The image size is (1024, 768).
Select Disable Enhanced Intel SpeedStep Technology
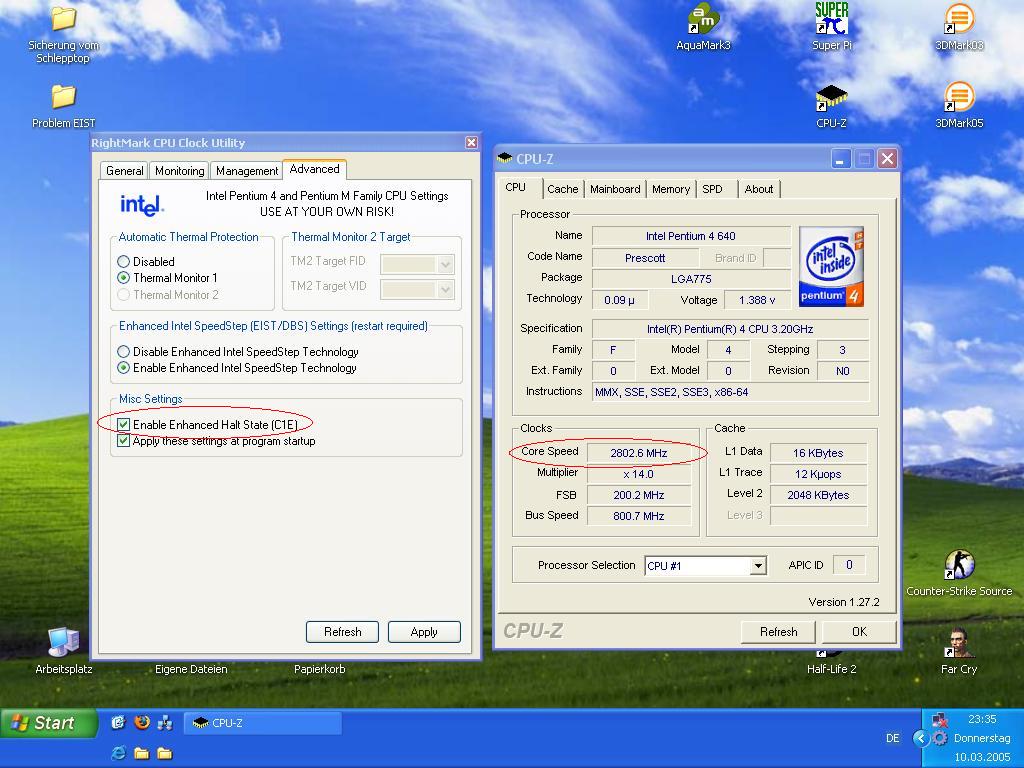point(123,351)
